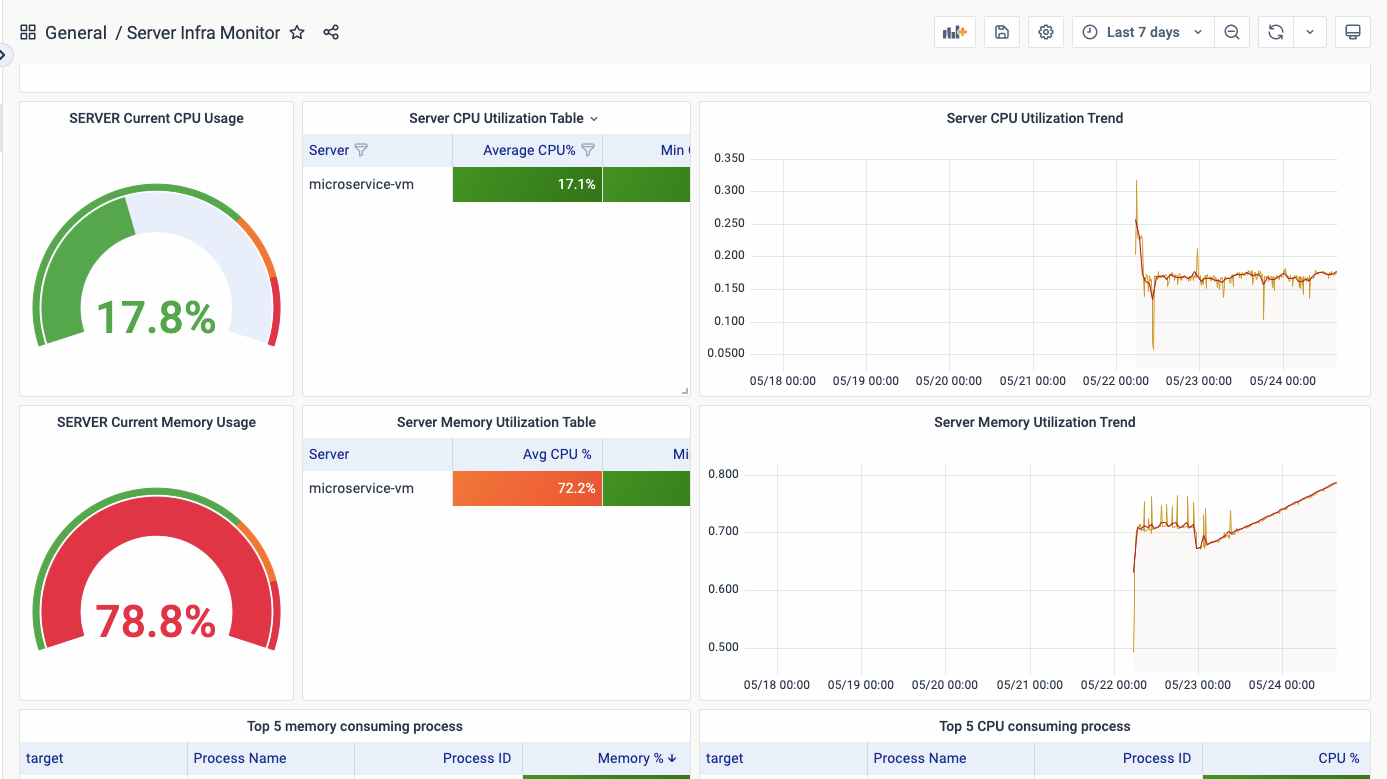Click the dashboards grid icon beside General
Viewport: 1387px width, 779px height.
click(28, 32)
